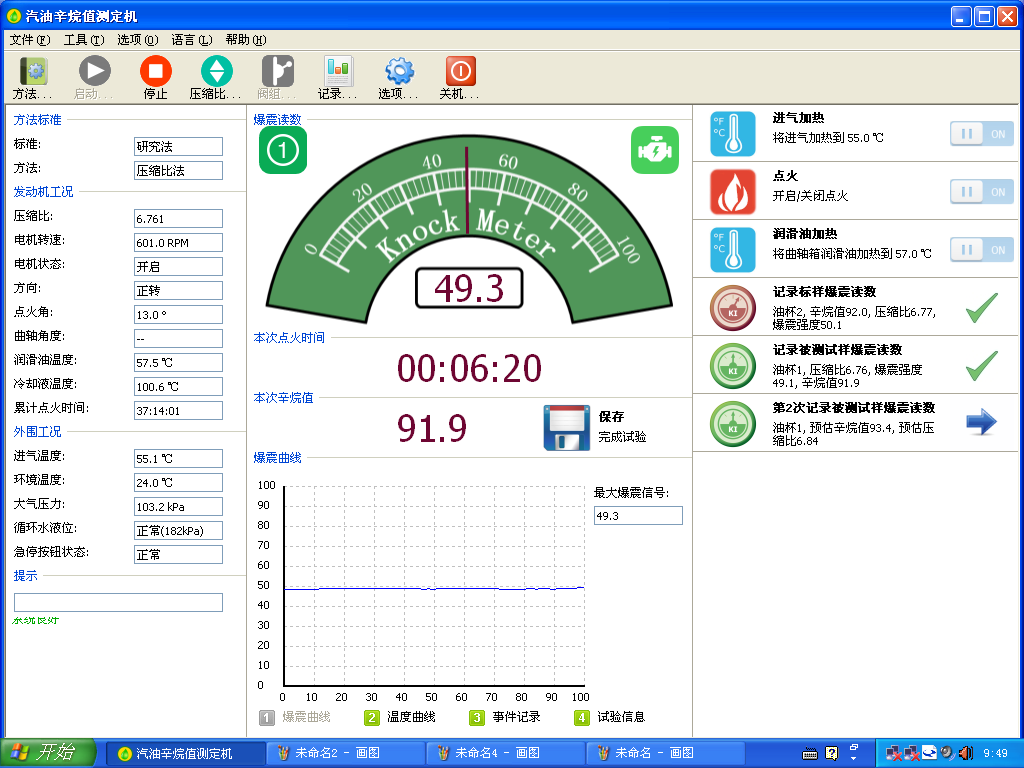Click the green engine icon beside knock meter
This screenshot has height=768, width=1024.
(655, 150)
